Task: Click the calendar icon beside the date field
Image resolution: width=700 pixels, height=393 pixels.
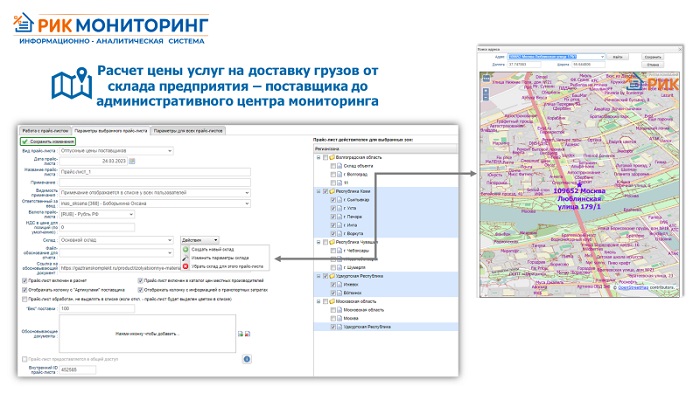Action: [132, 161]
